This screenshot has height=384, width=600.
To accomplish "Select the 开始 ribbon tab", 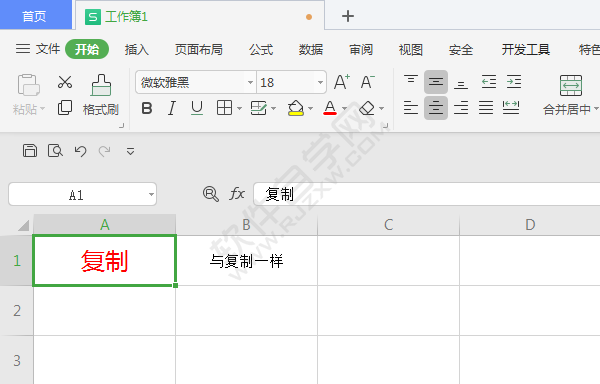I will (87, 49).
